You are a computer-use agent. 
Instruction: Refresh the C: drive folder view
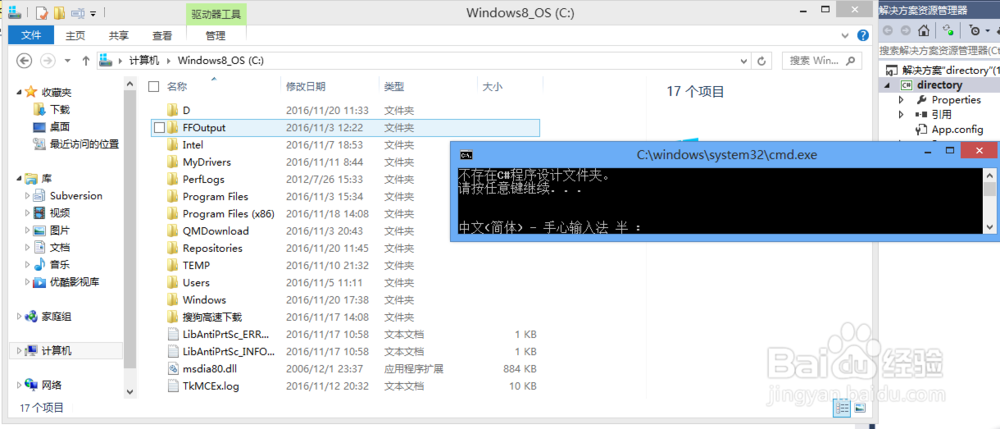(x=761, y=61)
